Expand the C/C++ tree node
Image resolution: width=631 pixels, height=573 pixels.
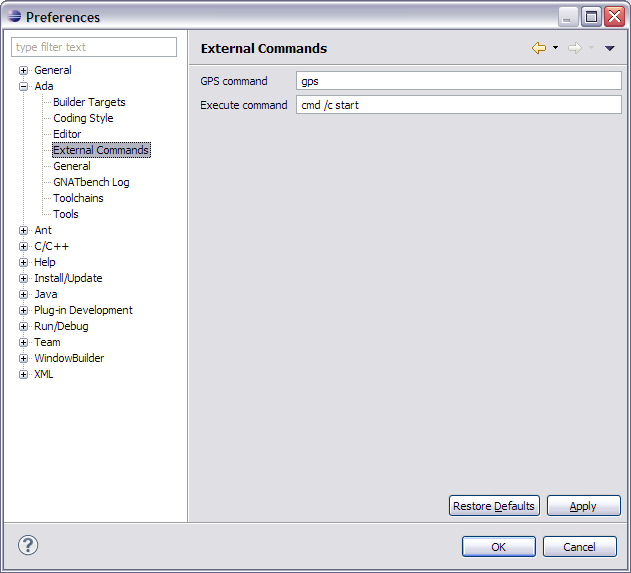[x=23, y=246]
